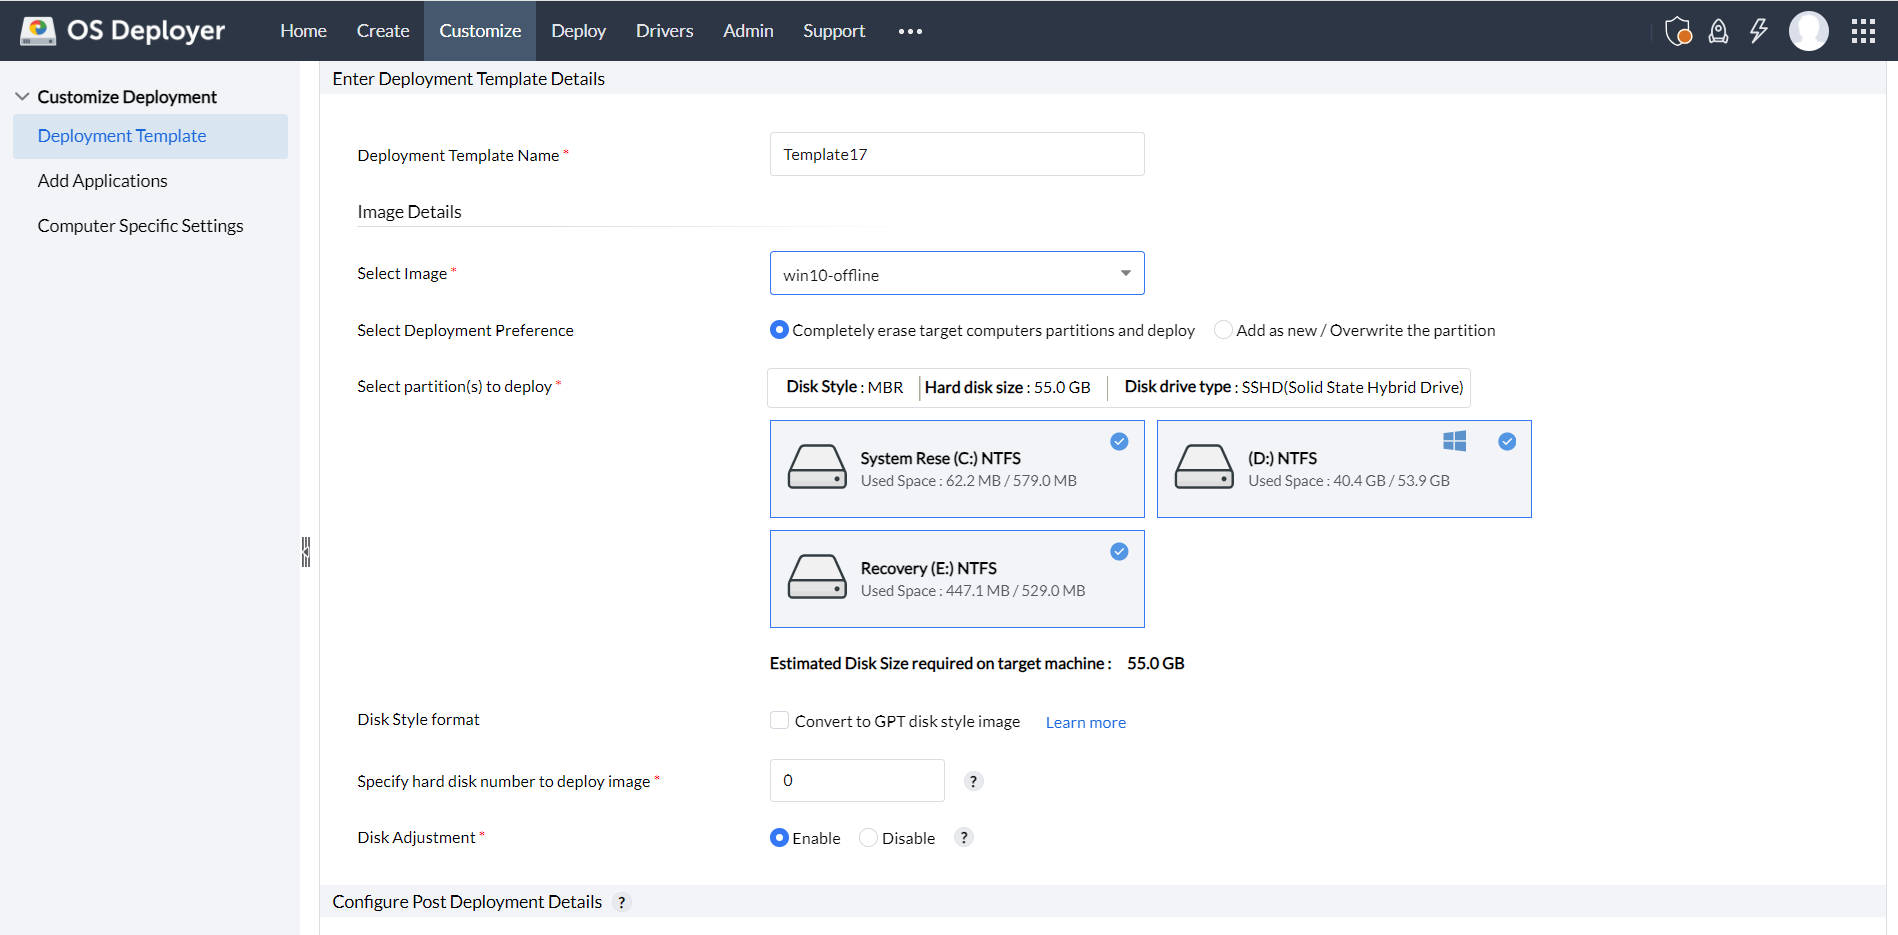Switch to the Deploy tab
Viewport: 1898px width, 935px height.
(x=578, y=30)
